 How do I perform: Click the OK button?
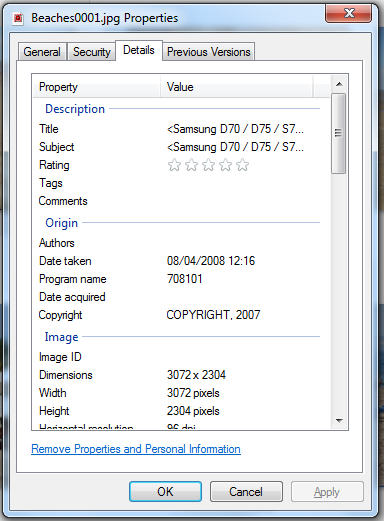pyautogui.click(x=165, y=492)
